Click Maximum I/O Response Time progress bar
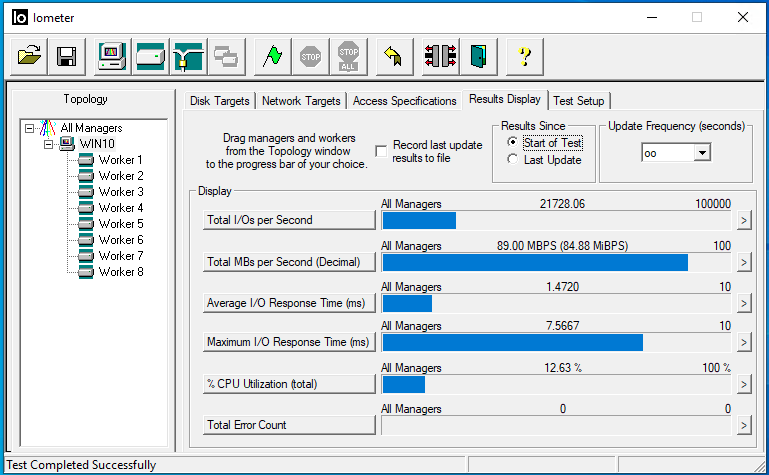The width and height of the screenshot is (769, 475). 556,343
